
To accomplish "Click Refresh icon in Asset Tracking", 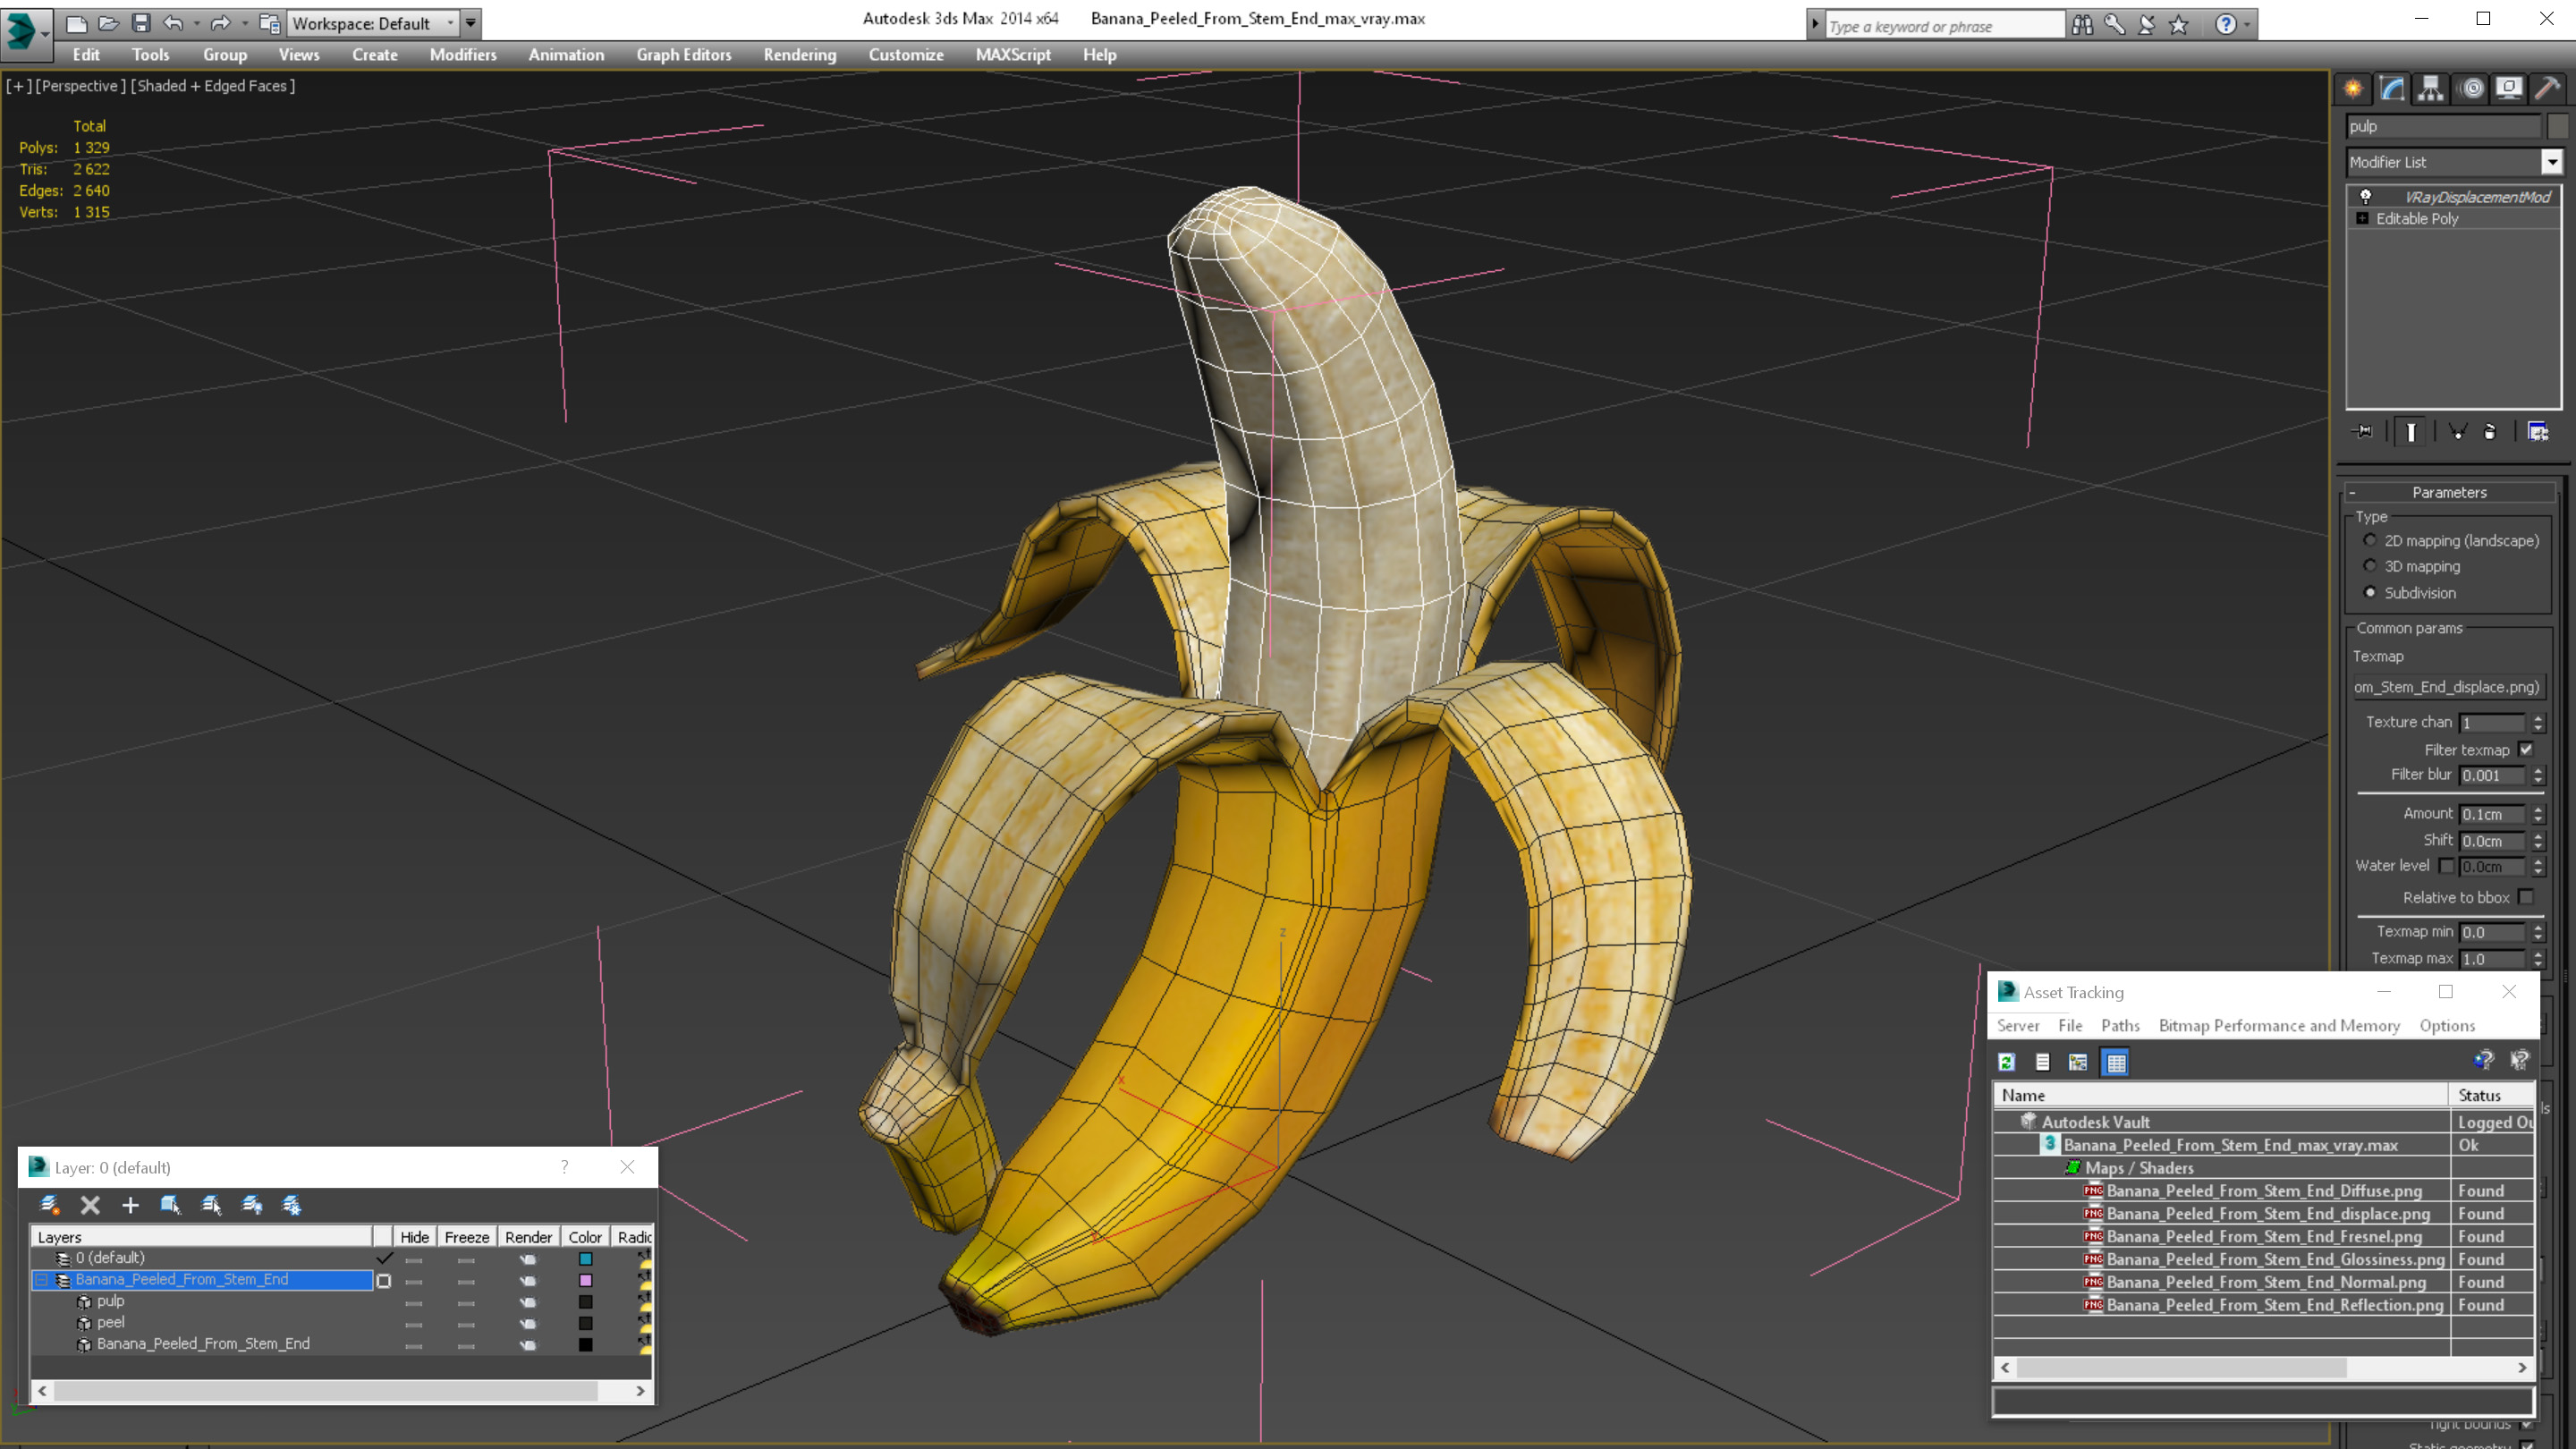I will 2007,1062.
